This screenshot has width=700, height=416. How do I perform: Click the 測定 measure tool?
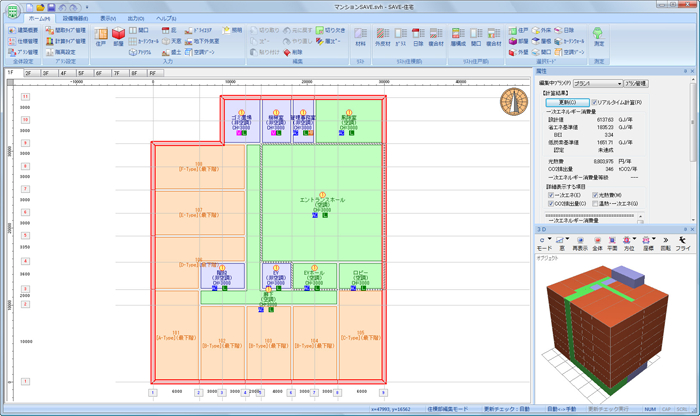598,37
